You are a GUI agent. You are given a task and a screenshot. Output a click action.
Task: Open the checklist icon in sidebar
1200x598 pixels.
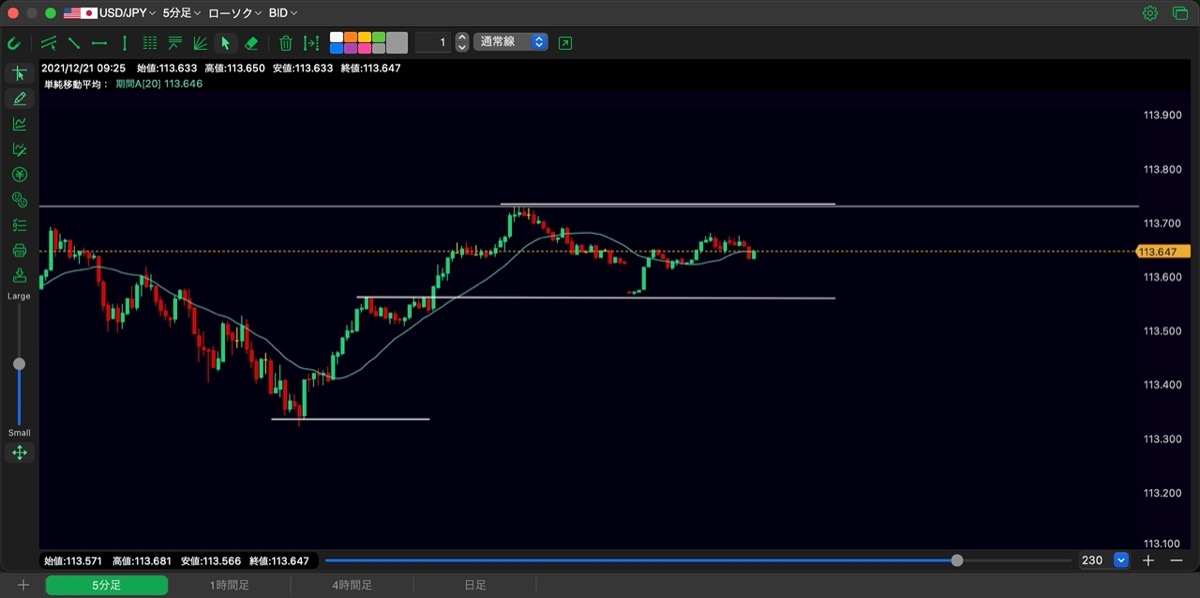coord(19,225)
